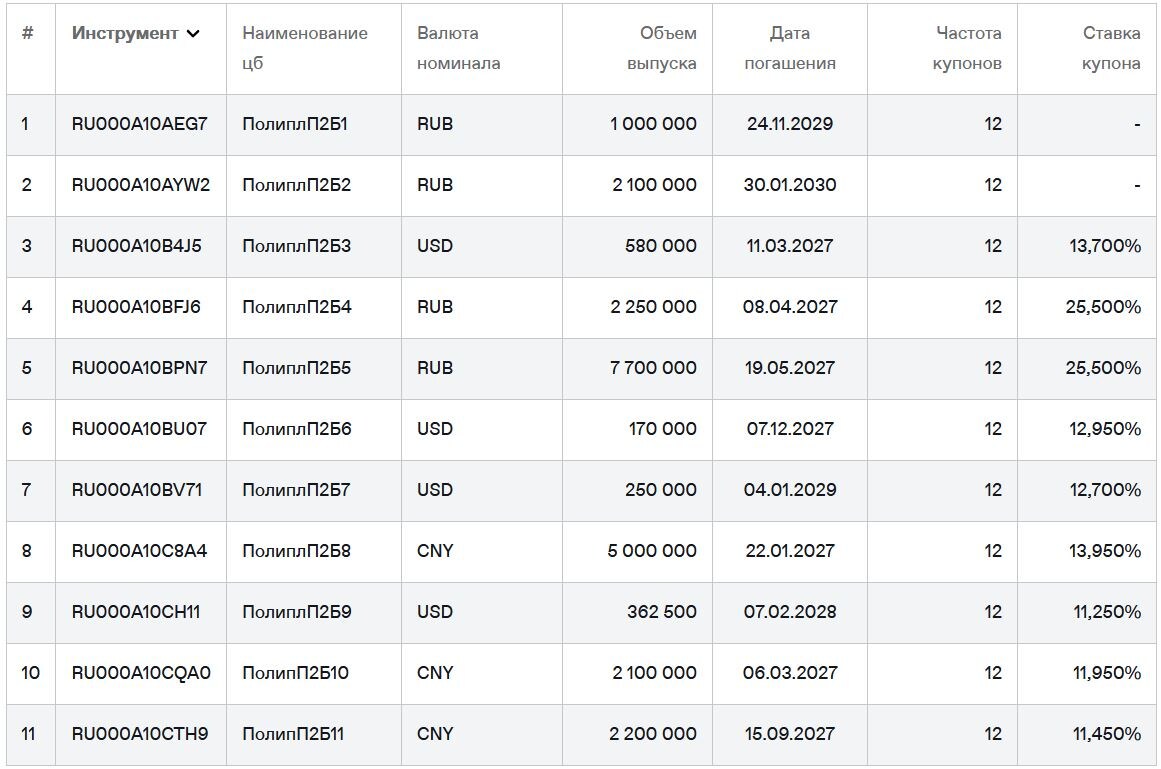Viewport: 1161px width, 769px height.
Task: Collapse the sort chevron next to Инструмент header
Action: [x=193, y=32]
